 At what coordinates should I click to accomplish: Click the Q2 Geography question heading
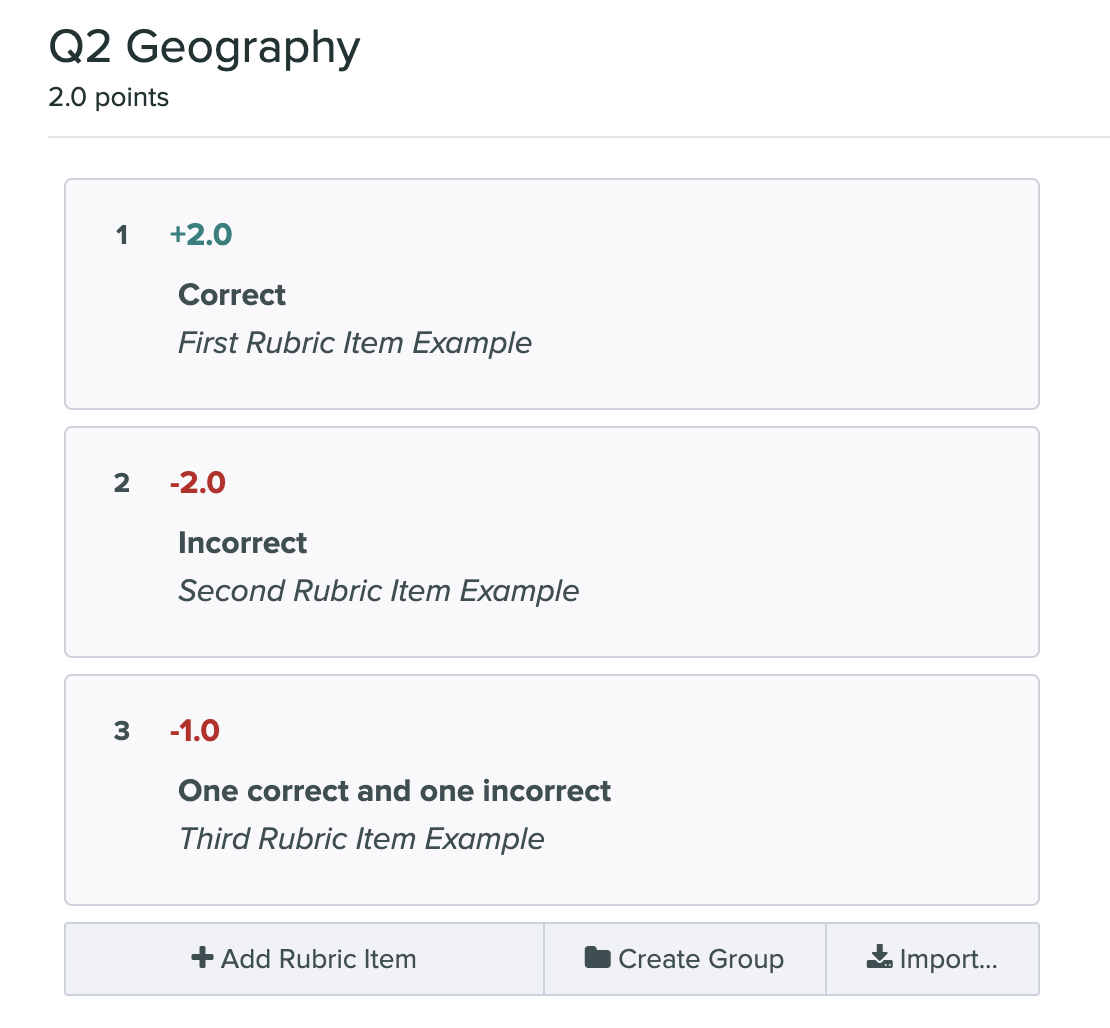(204, 47)
